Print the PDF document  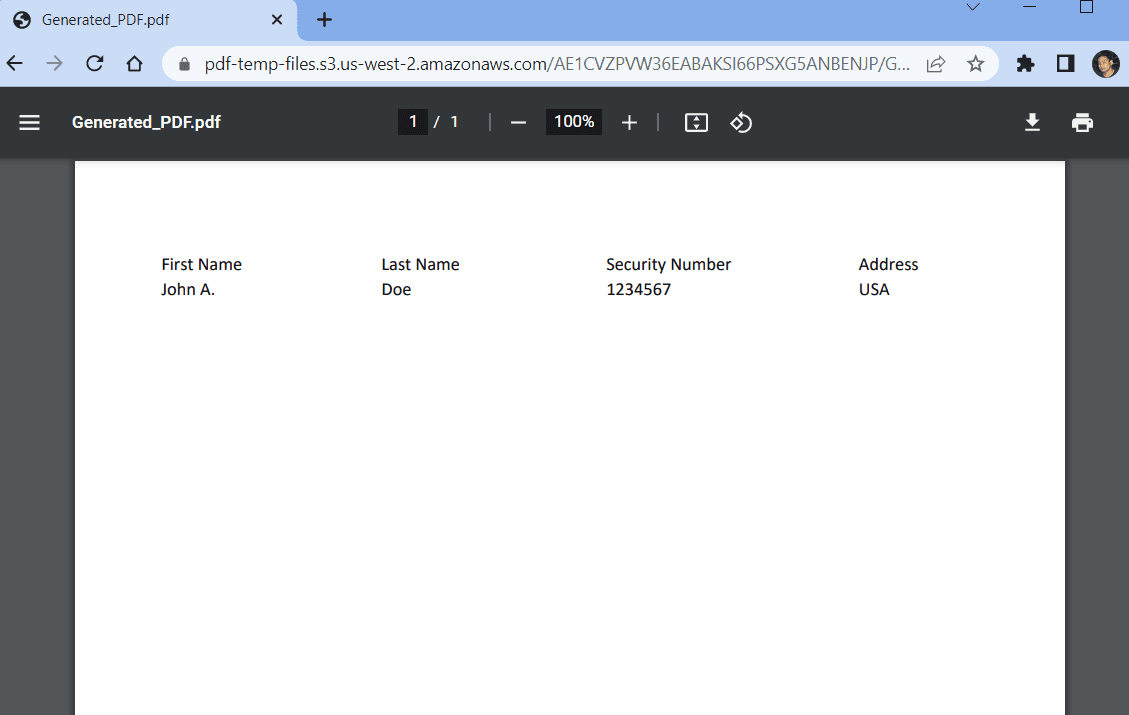1082,122
